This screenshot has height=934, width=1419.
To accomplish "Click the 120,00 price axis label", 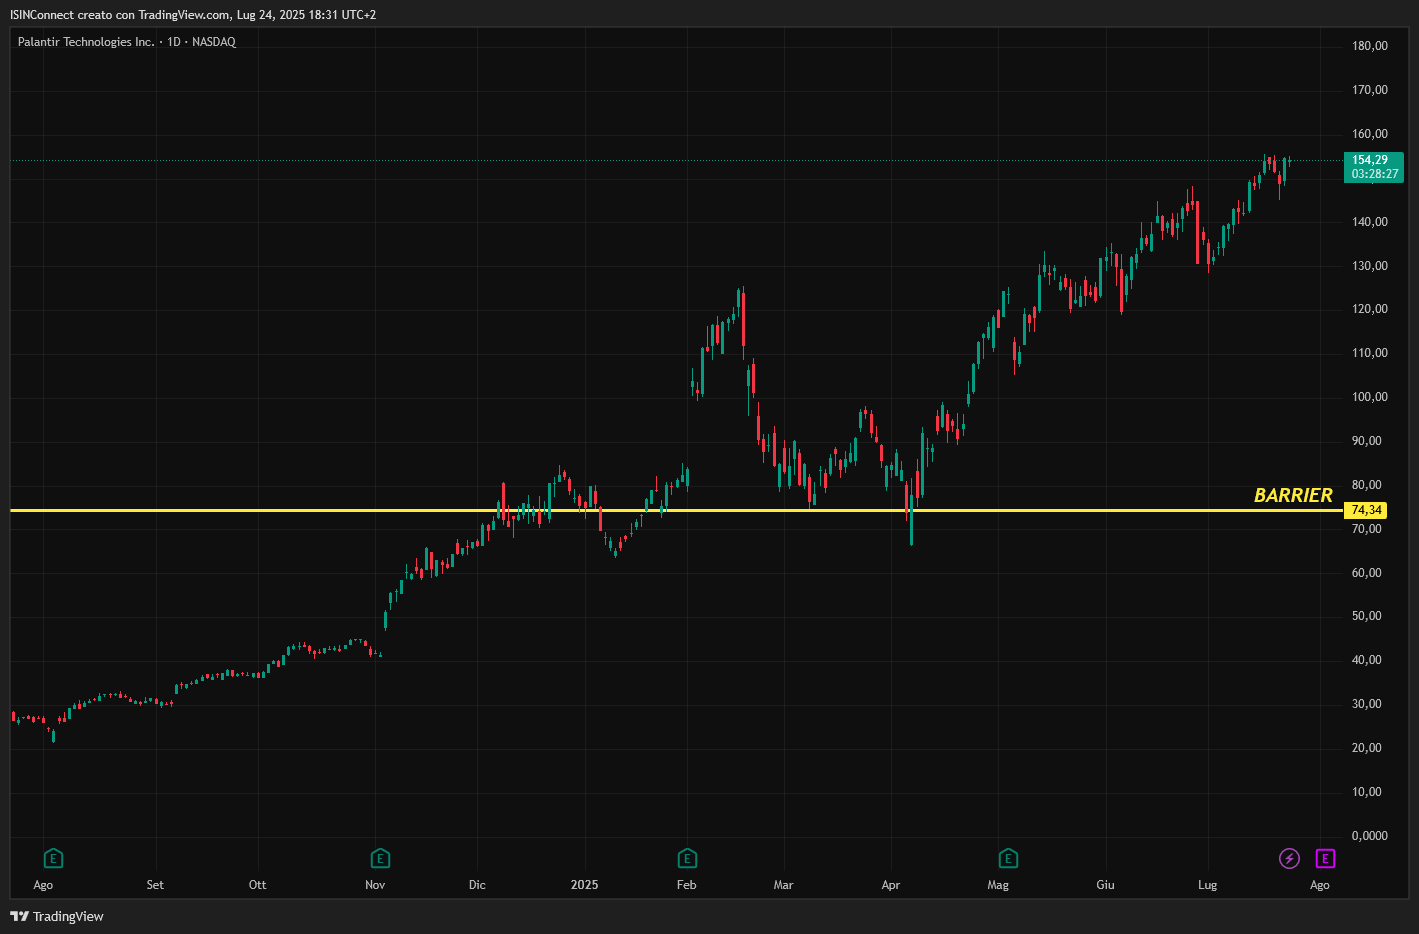I will [x=1369, y=309].
